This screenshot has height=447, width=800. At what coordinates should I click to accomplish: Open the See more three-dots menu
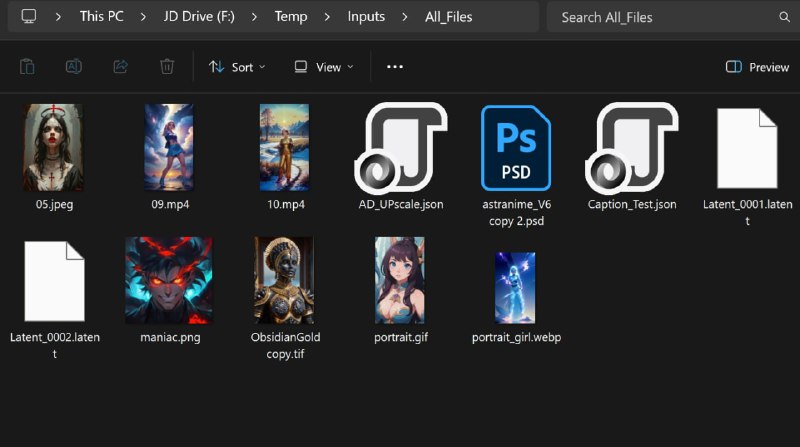[x=395, y=67]
